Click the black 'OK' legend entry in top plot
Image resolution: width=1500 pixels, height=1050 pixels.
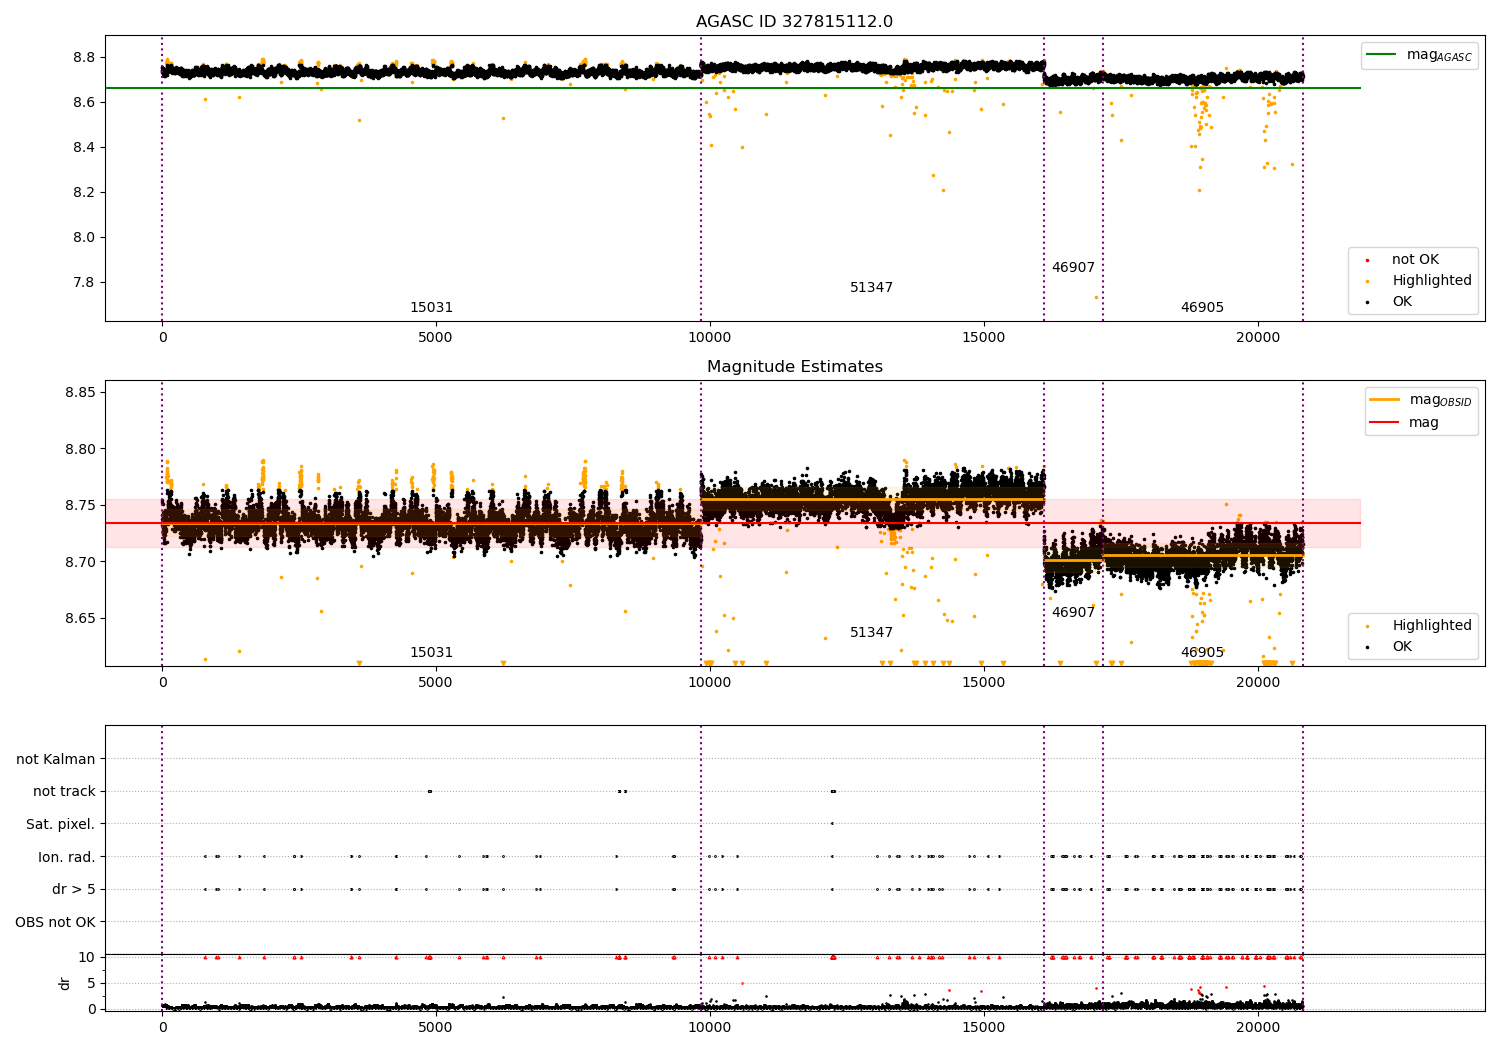tap(1388, 302)
